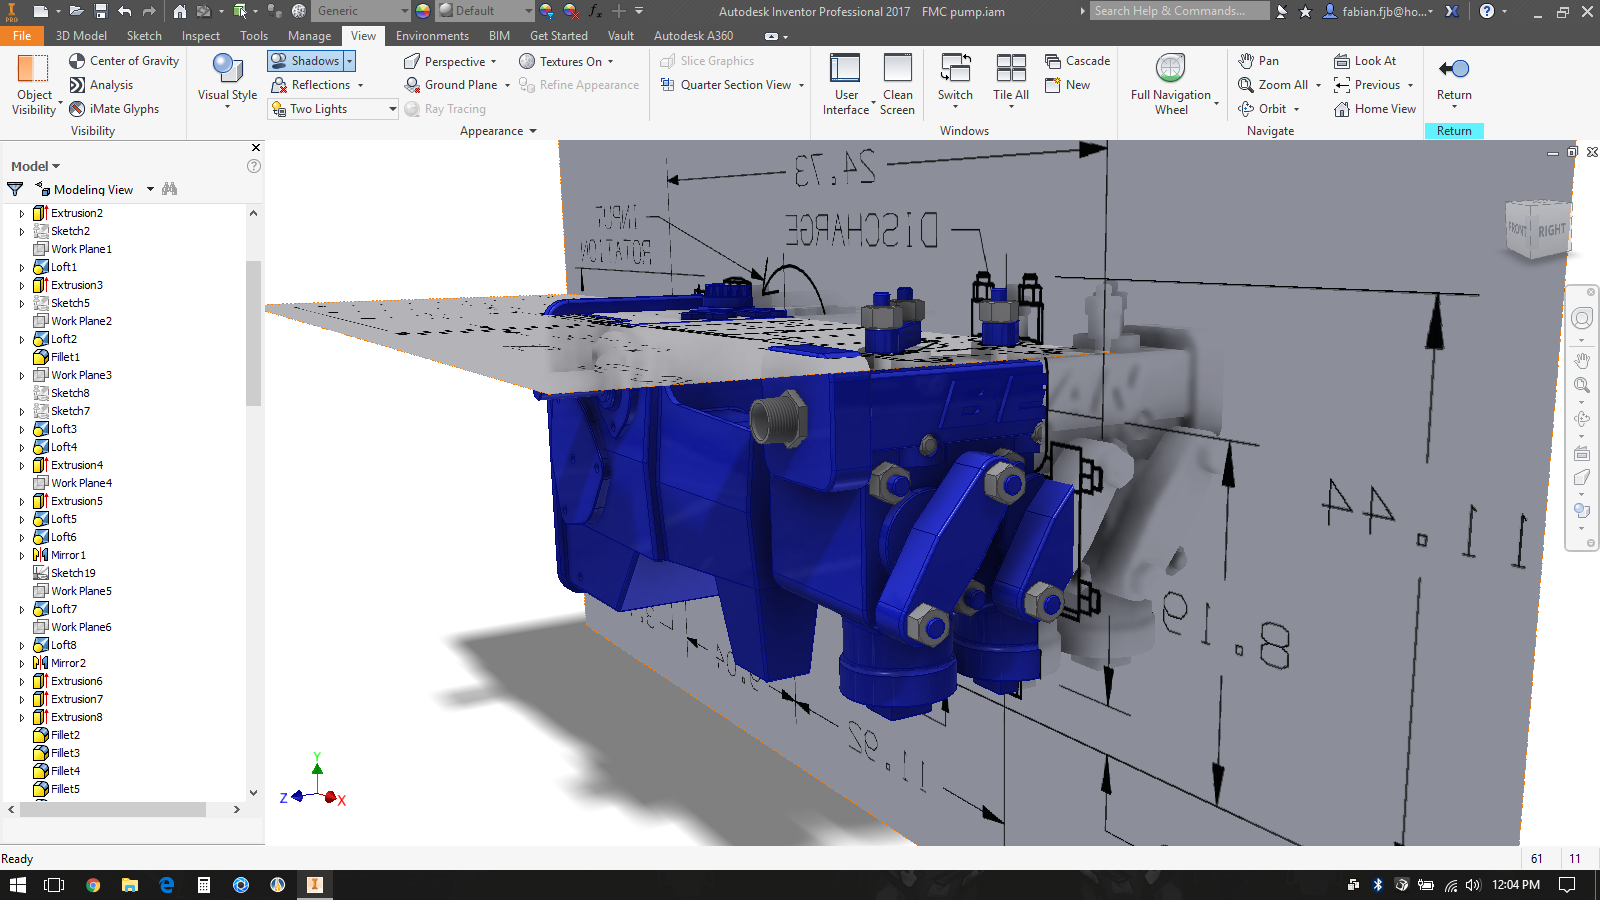
Task: Click the Slice Graphics tool
Action: pyautogui.click(x=707, y=61)
